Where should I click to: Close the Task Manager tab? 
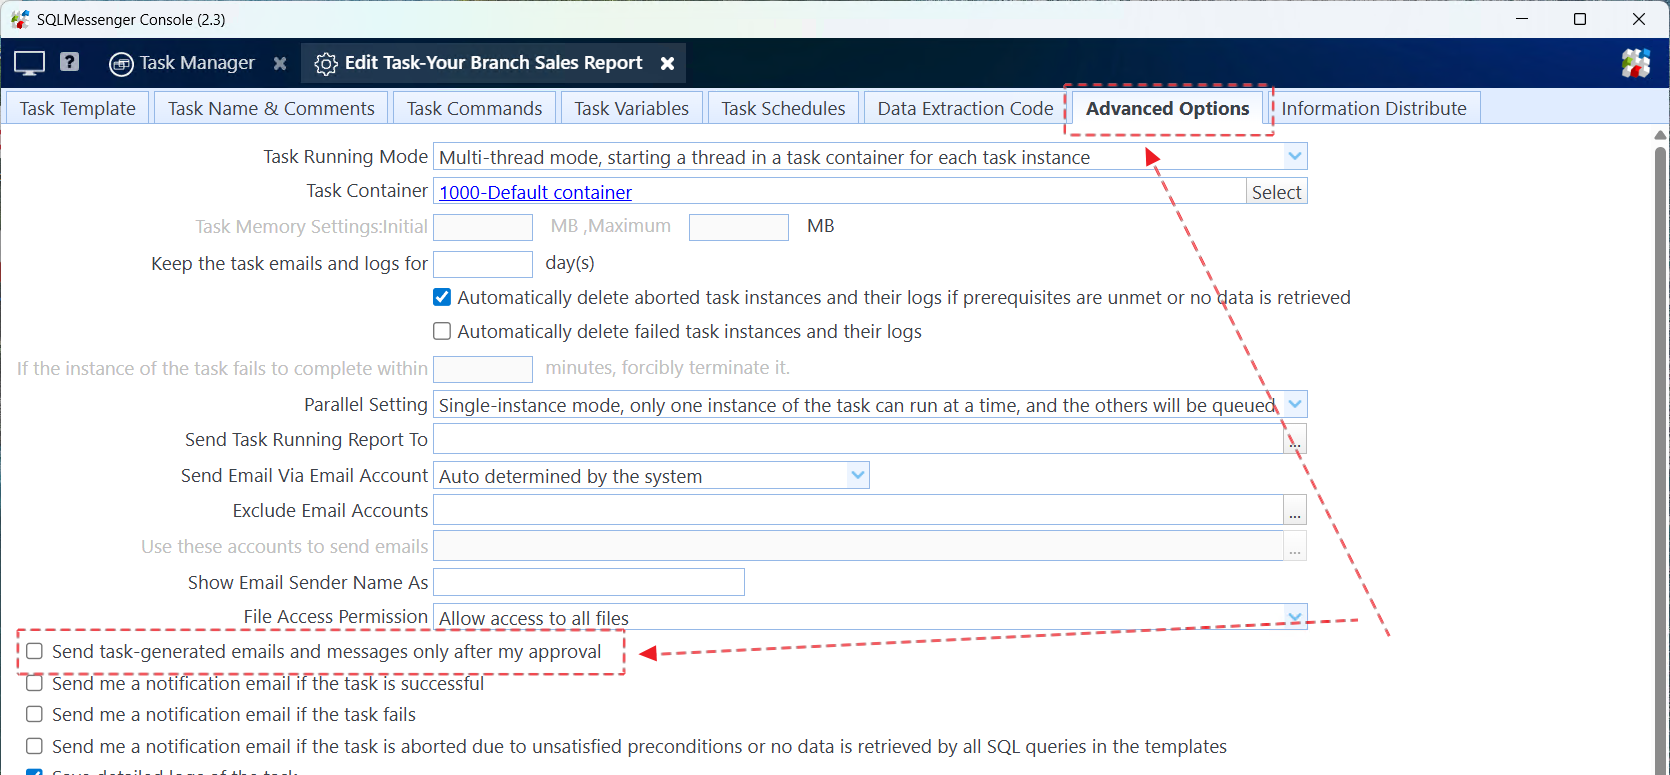click(280, 63)
